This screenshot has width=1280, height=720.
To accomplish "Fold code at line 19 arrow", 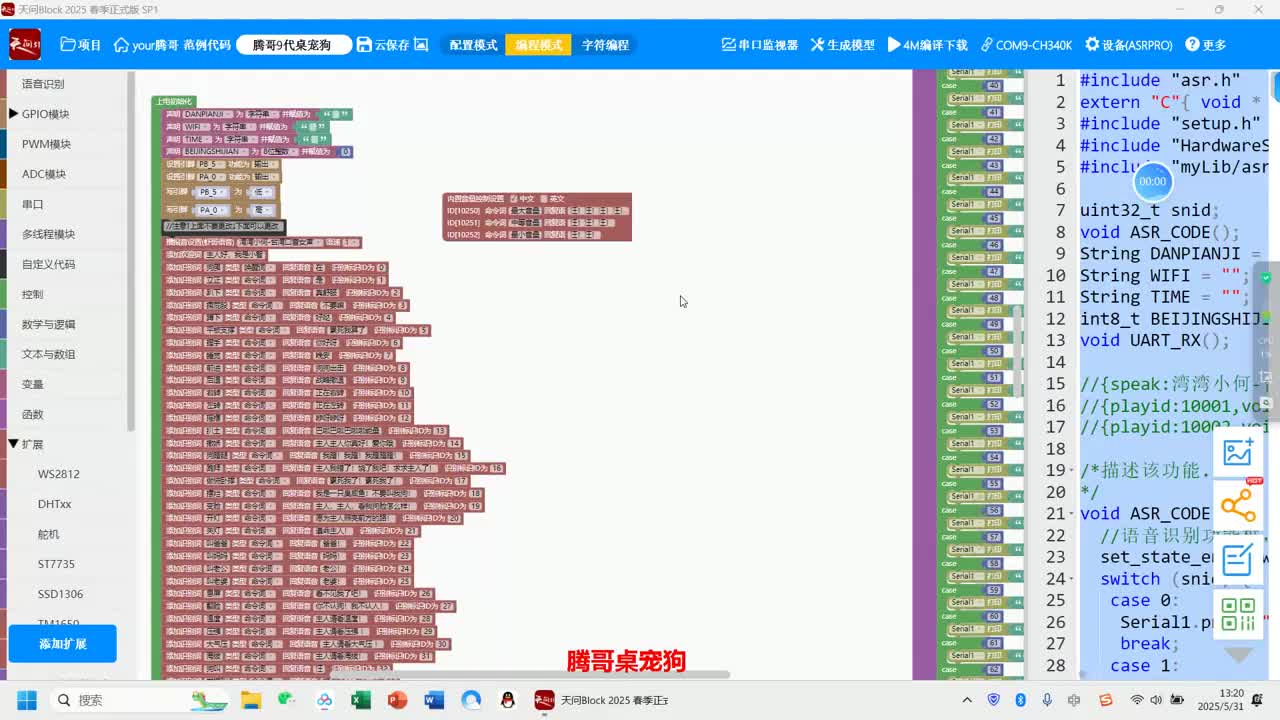I will point(1073,470).
